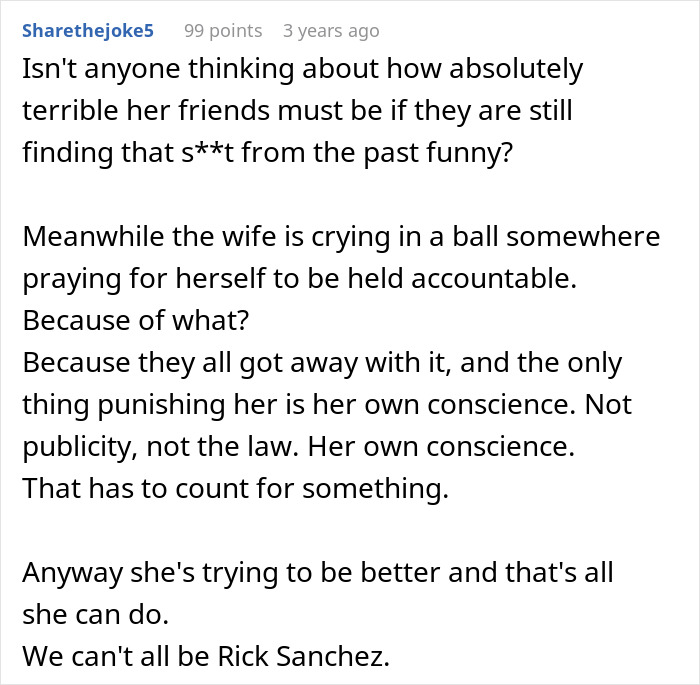700x685 pixels.
Task: Click the line starting "Meanwhile the wife"
Action: click(341, 238)
